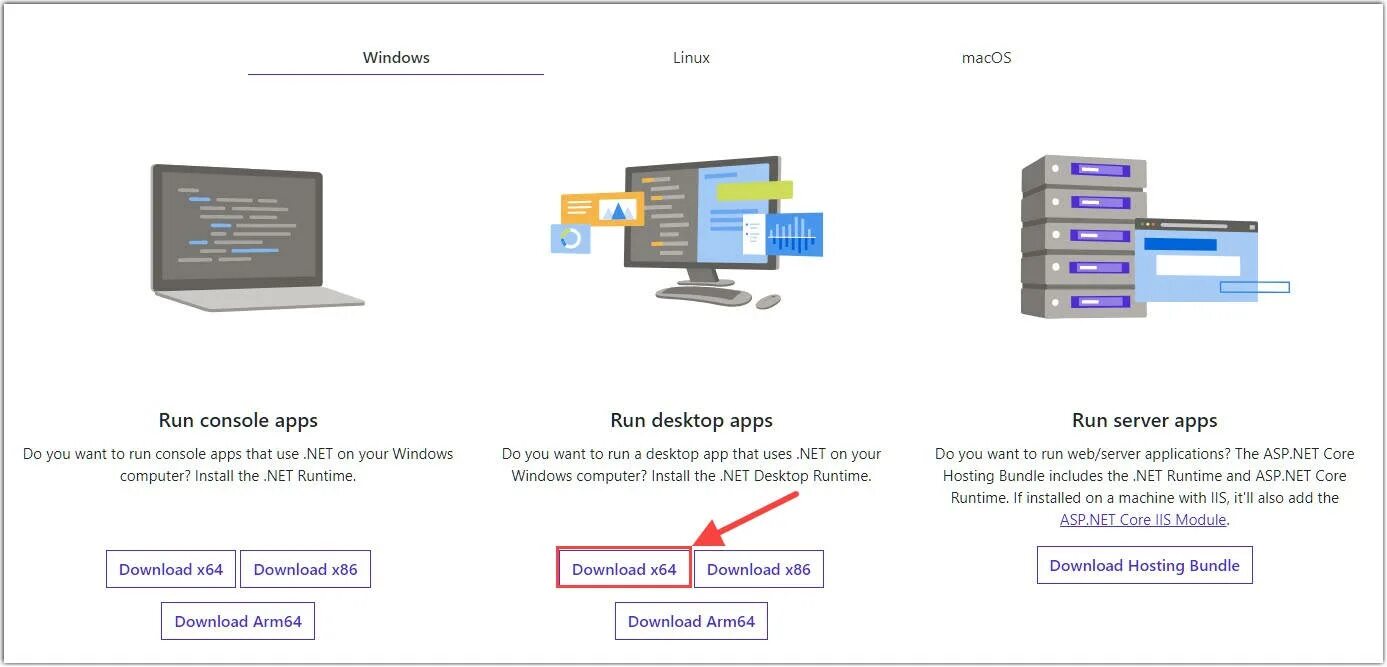
Task: Switch to the Linux tab
Action: point(690,57)
